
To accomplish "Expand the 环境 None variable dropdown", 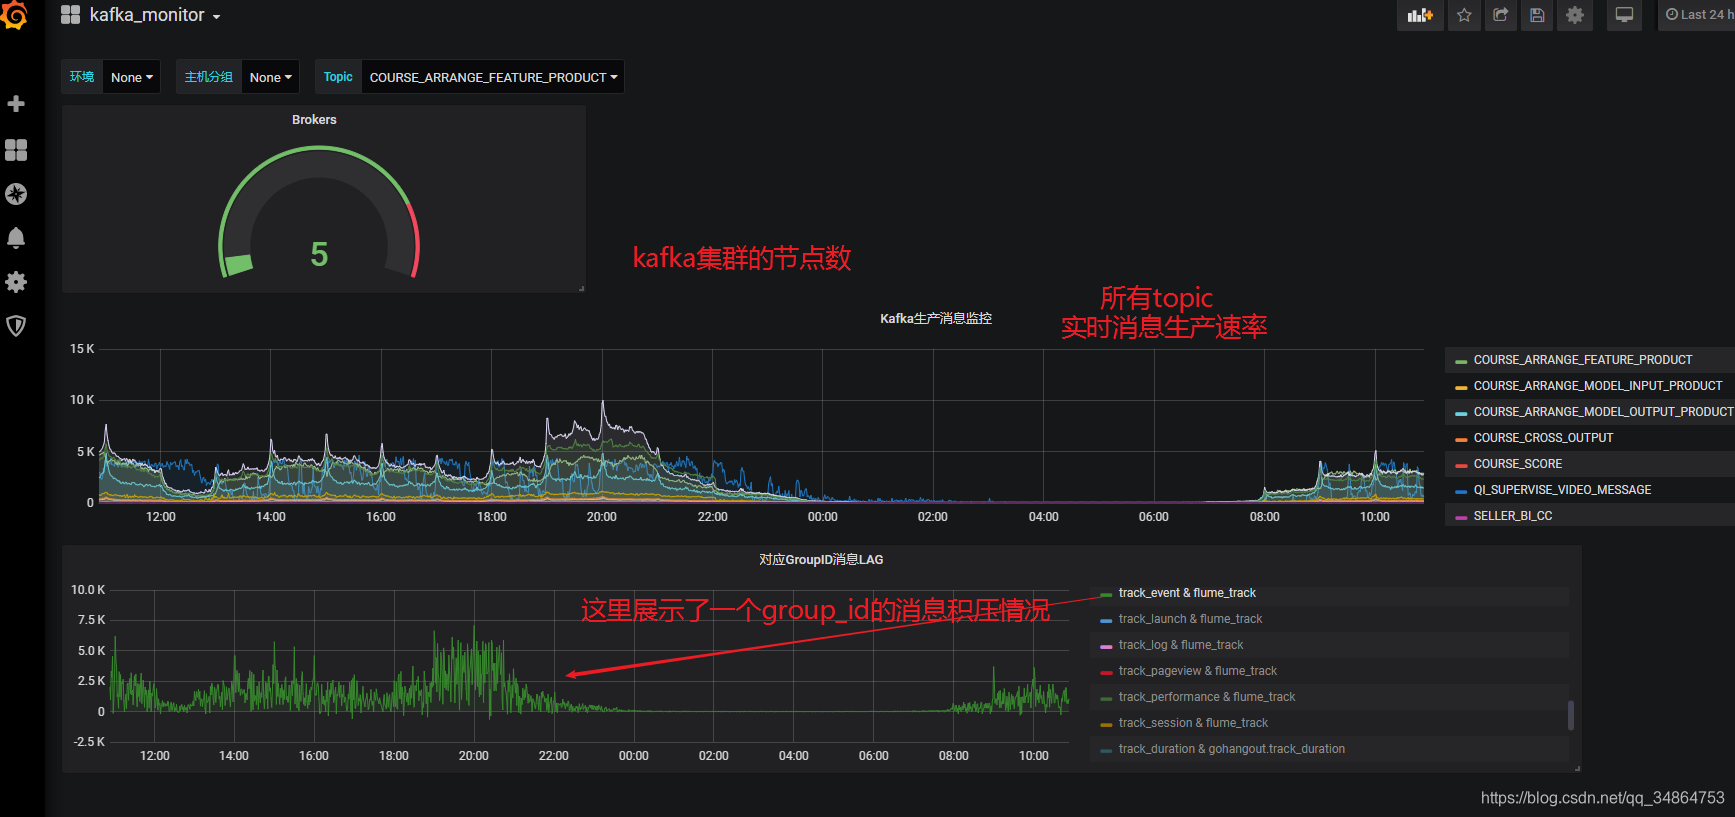I will point(132,77).
